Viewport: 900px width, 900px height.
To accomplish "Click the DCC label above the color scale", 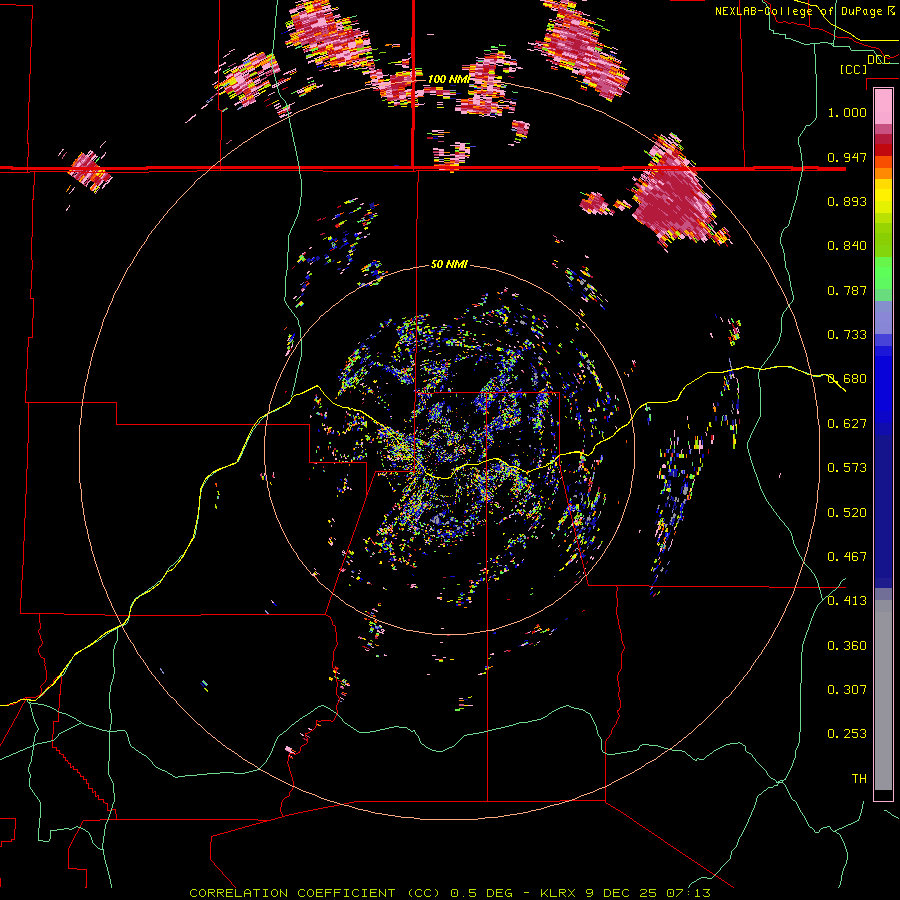I will [x=878, y=59].
